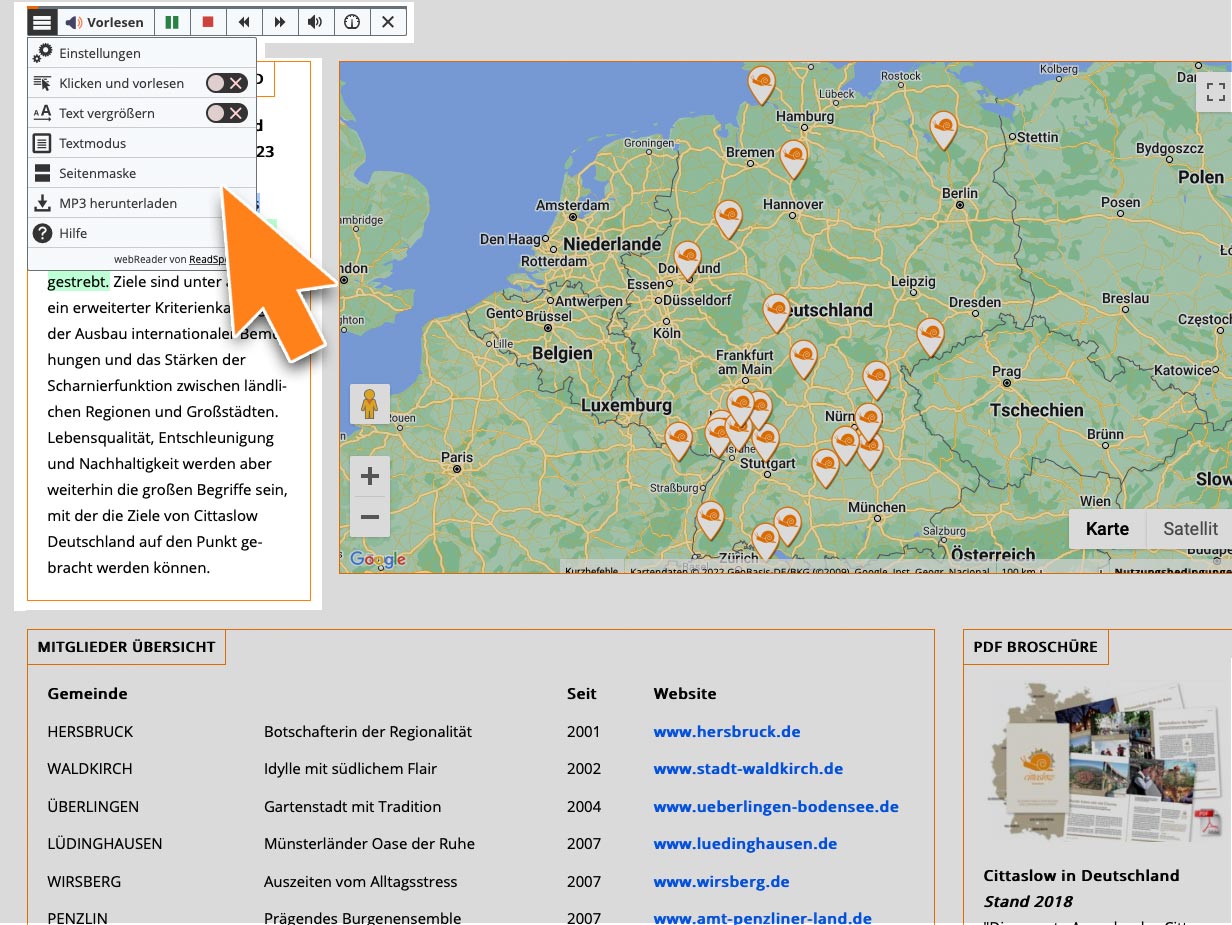Skip forward with the fast-forward icon
Viewport: 1232px width, 925px height.
pyautogui.click(x=280, y=22)
